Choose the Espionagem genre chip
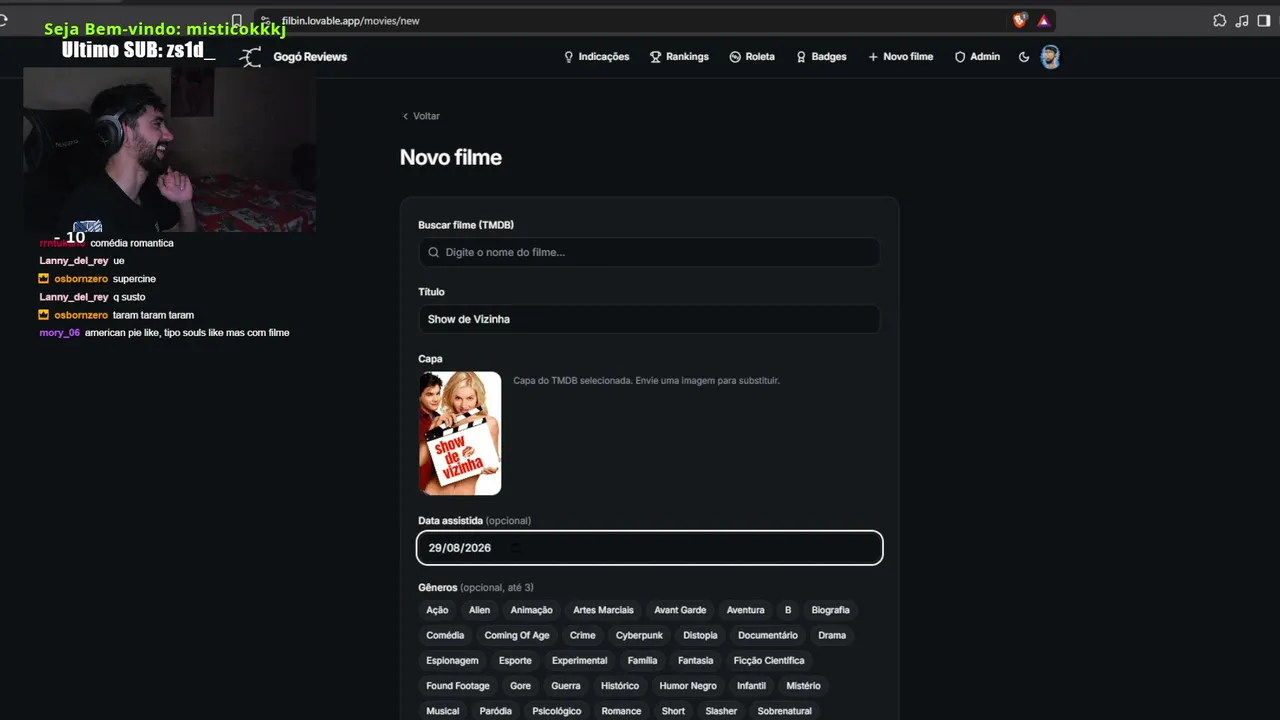The height and width of the screenshot is (720, 1280). [452, 660]
